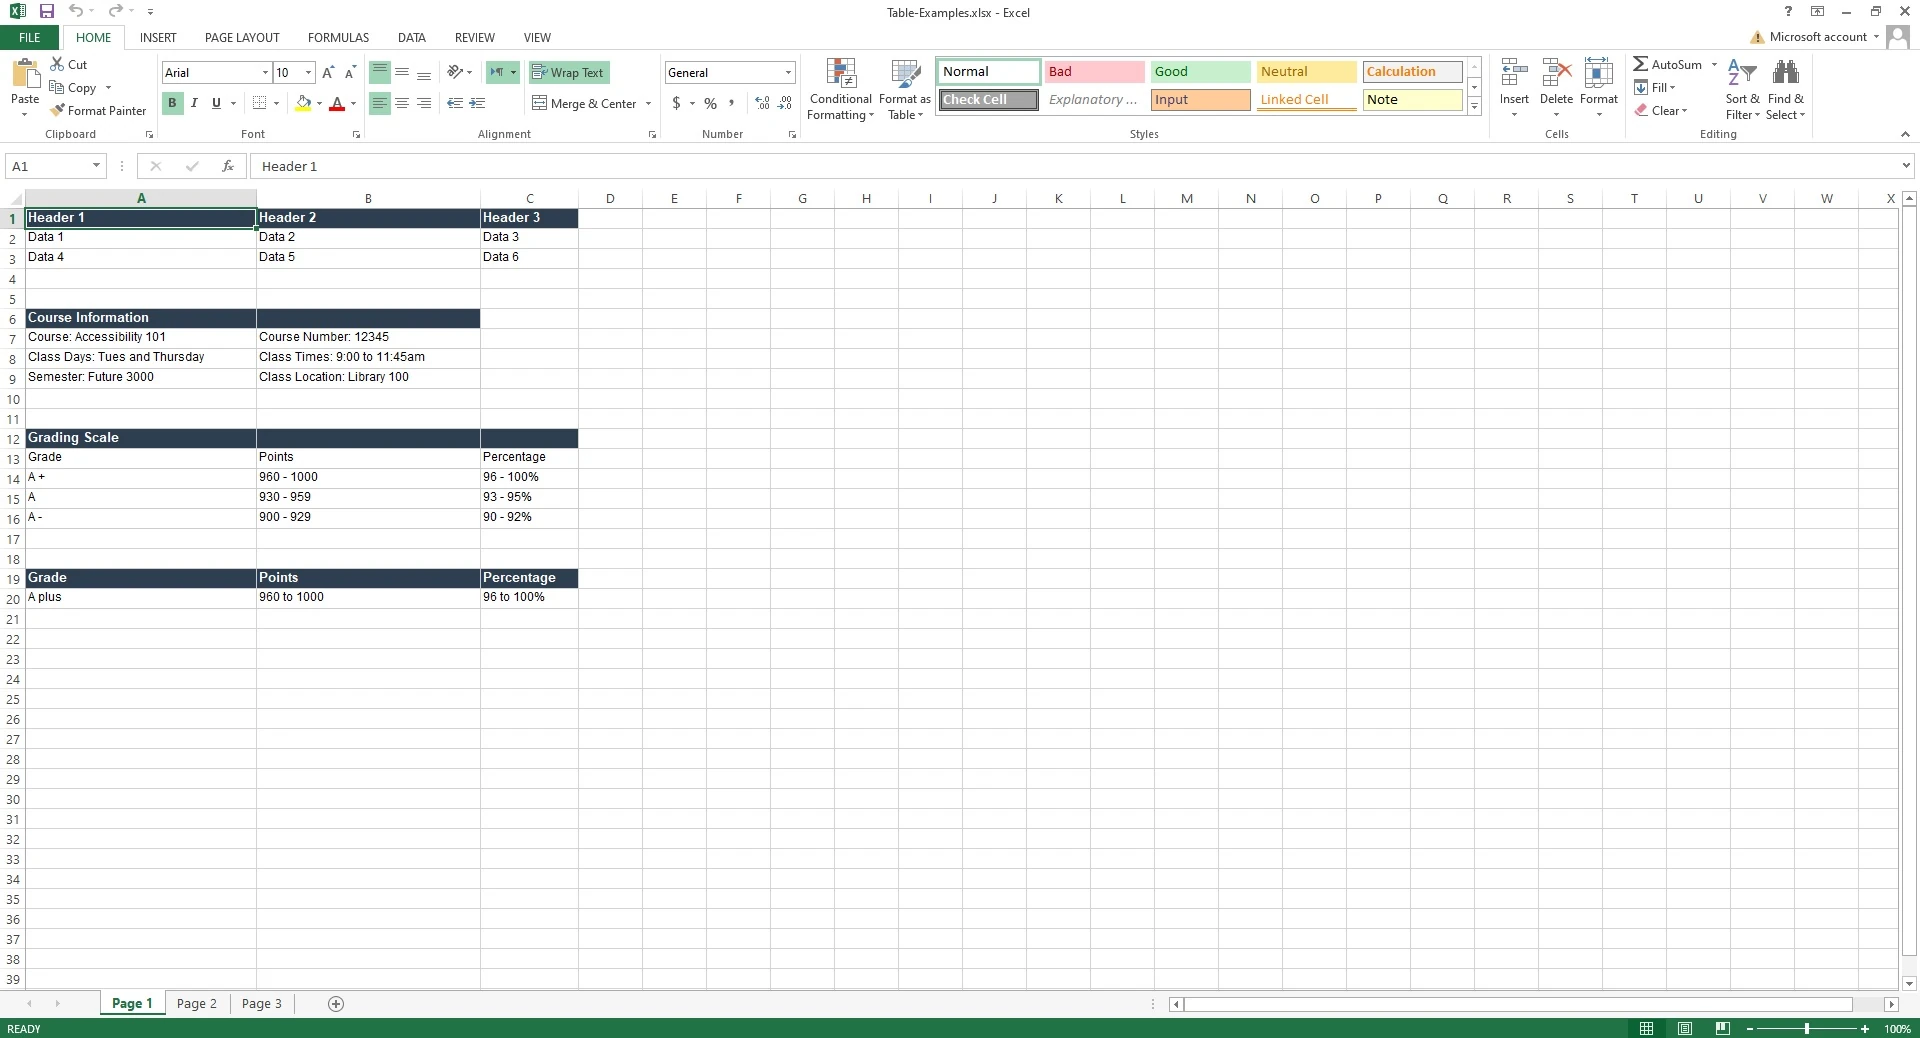Open the Arial font name dropdown
This screenshot has height=1038, width=1920.
coord(265,73)
